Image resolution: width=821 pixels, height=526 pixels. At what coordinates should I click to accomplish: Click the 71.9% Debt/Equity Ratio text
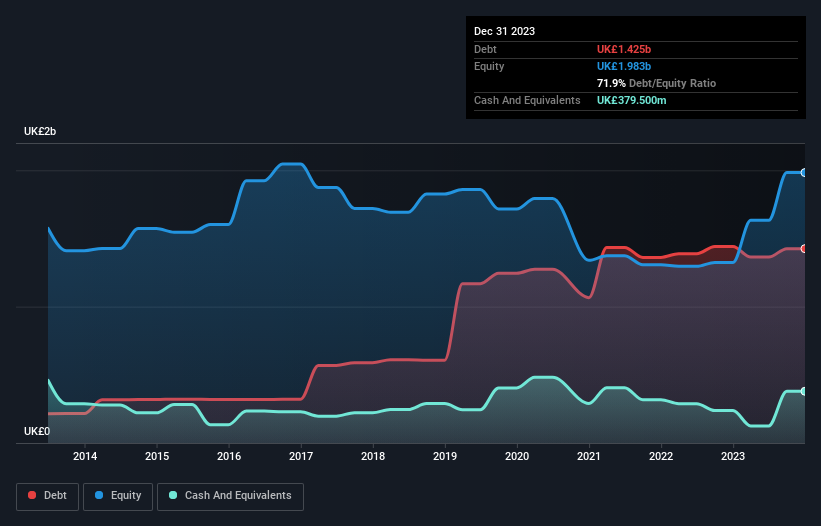656,83
